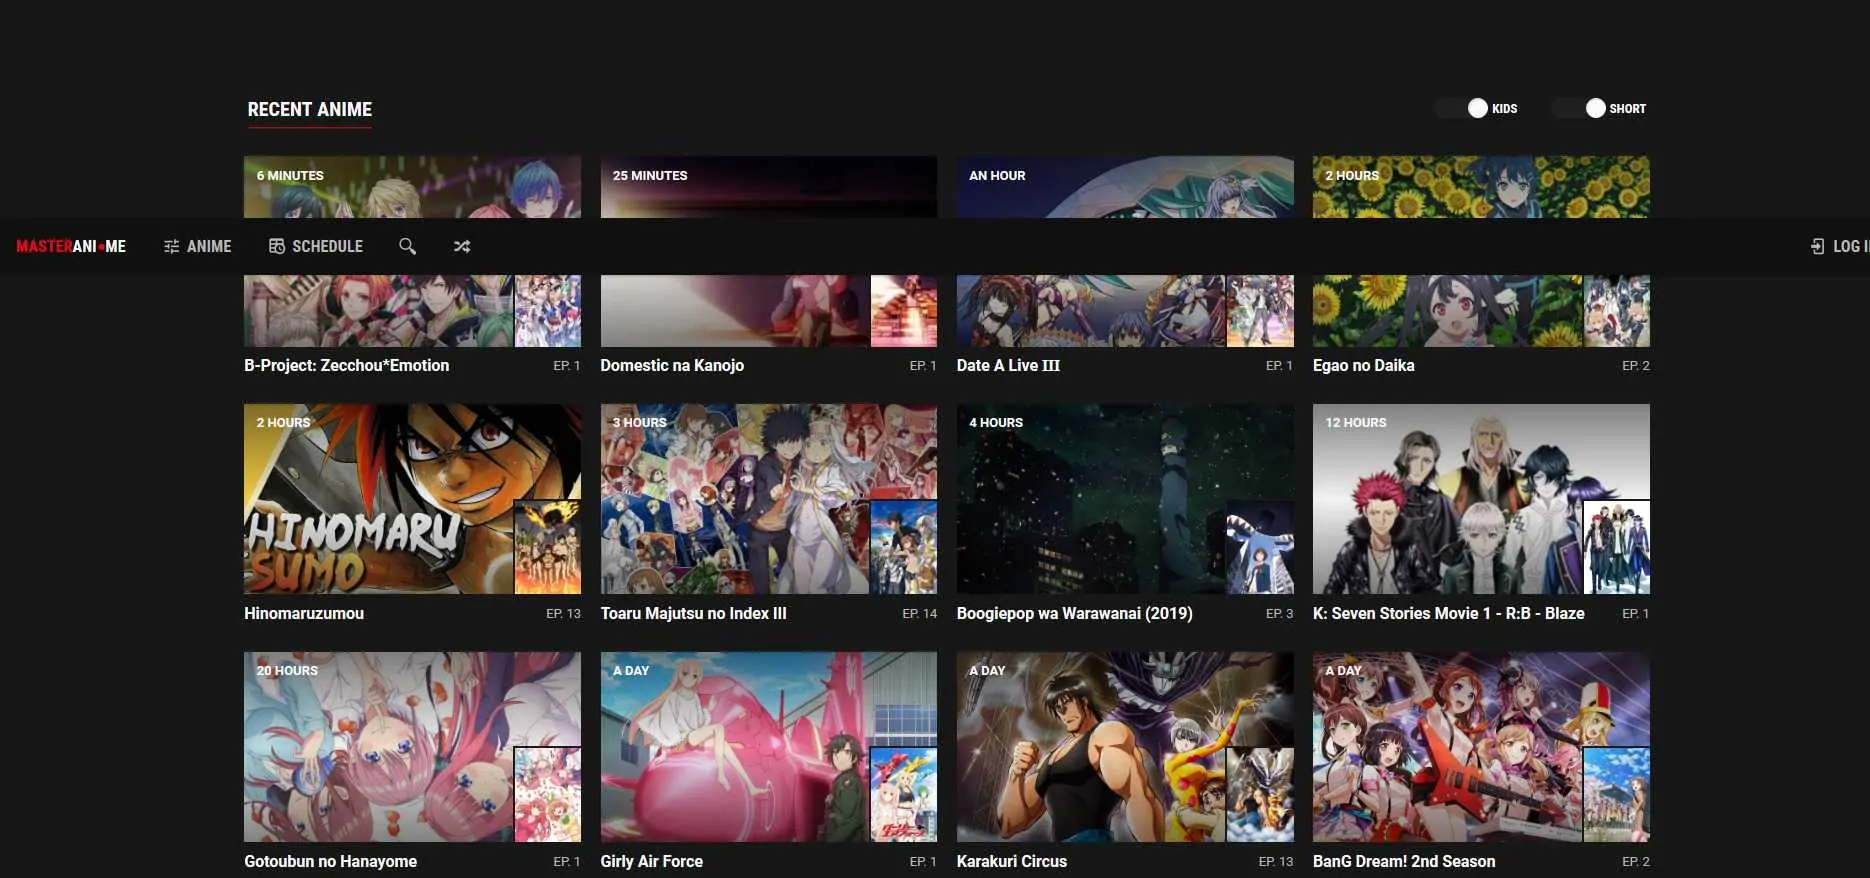Click BanG Dream! 2nd Season title
Viewport: 1870px width, 878px height.
tap(1404, 862)
